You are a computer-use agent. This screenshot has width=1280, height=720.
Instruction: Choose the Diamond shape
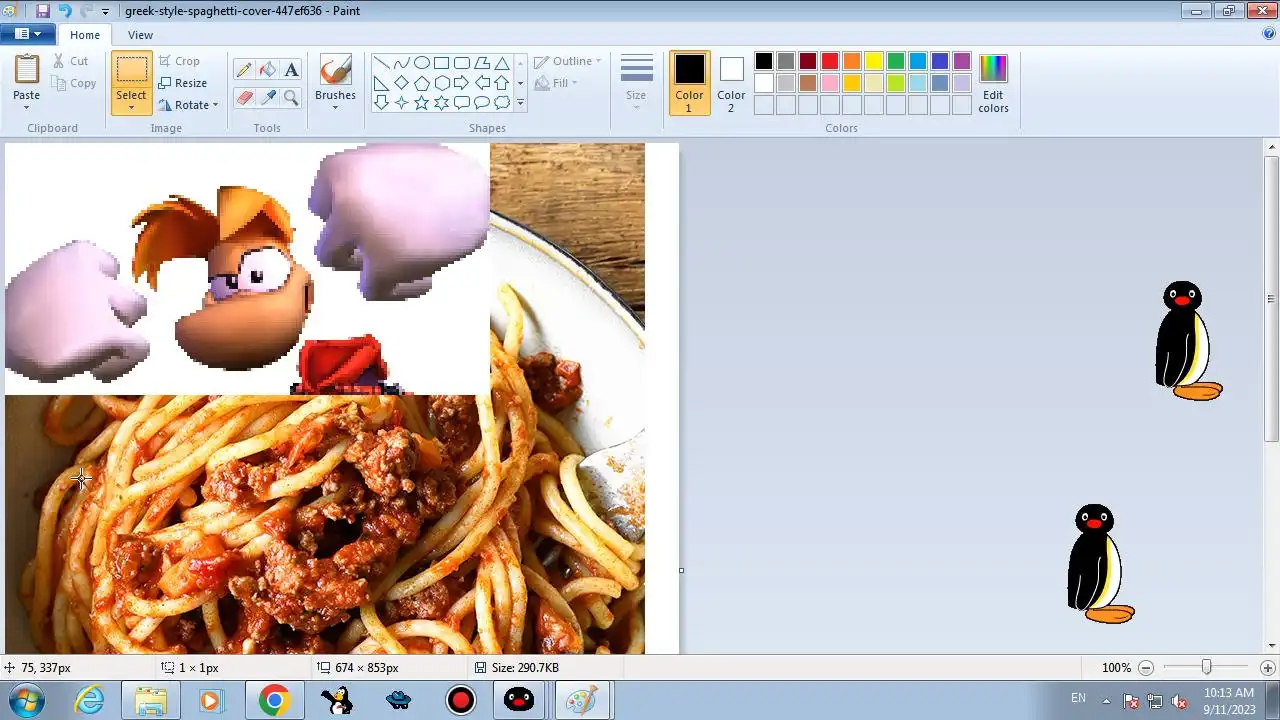pyautogui.click(x=401, y=82)
